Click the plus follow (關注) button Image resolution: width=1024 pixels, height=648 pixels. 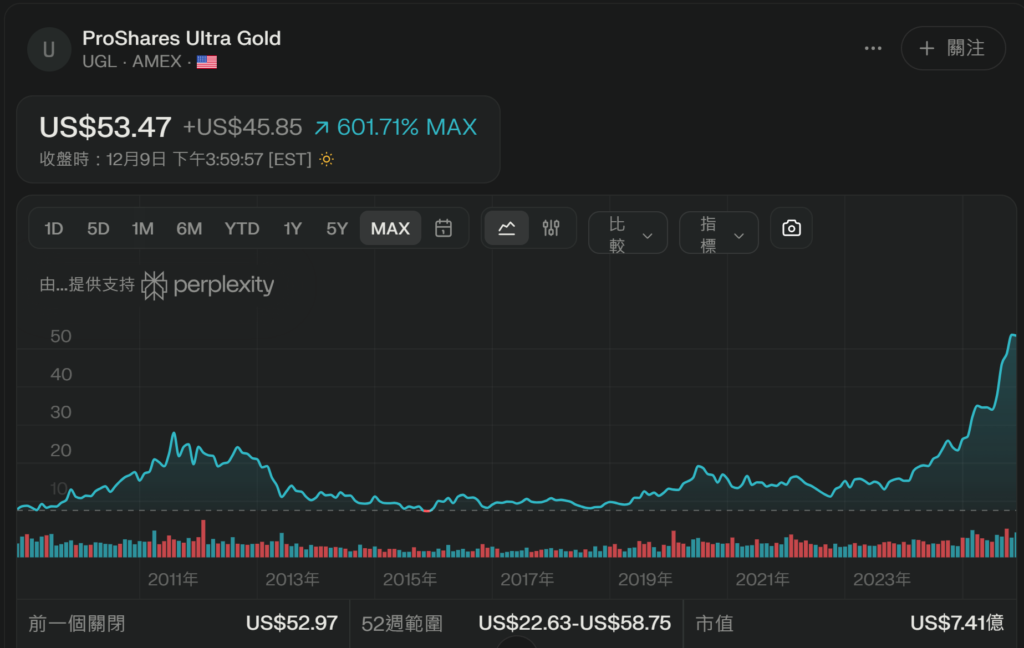pos(953,48)
